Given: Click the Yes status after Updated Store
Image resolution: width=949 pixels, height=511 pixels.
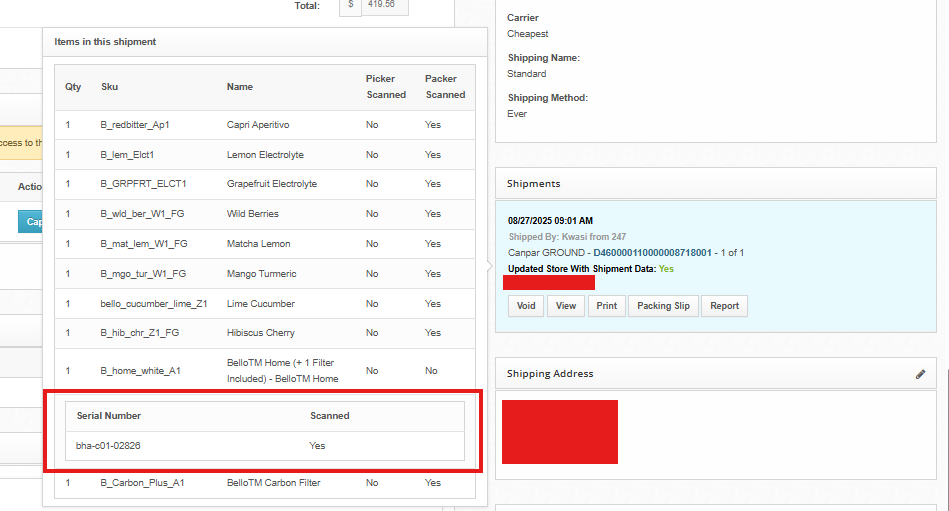Looking at the screenshot, I should point(666,269).
